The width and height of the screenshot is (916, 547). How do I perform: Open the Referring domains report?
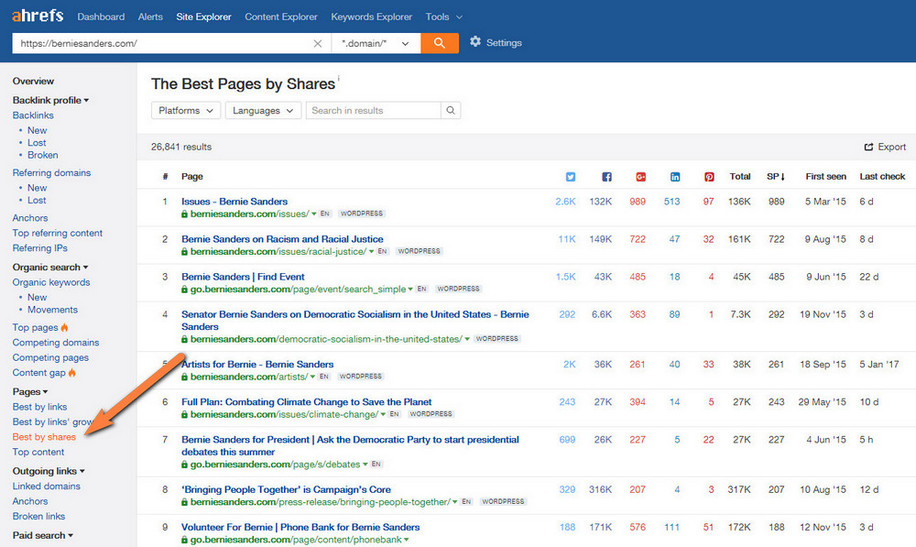click(x=51, y=172)
